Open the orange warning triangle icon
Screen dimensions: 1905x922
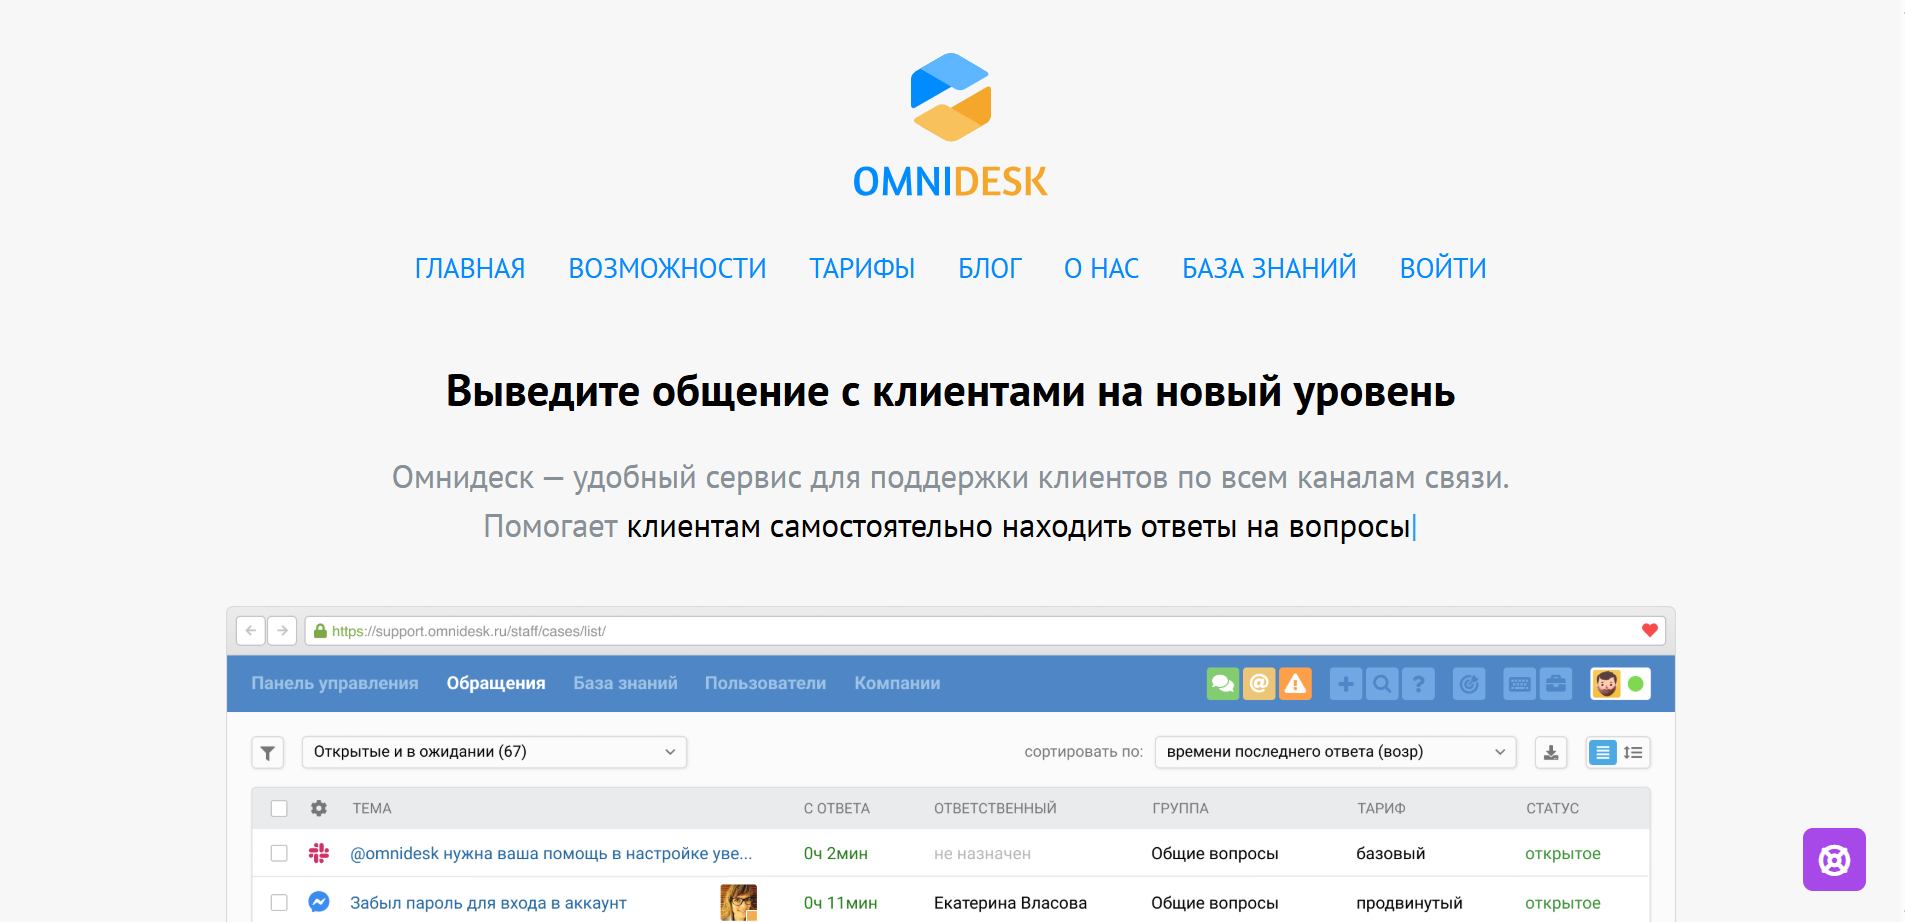click(1295, 684)
